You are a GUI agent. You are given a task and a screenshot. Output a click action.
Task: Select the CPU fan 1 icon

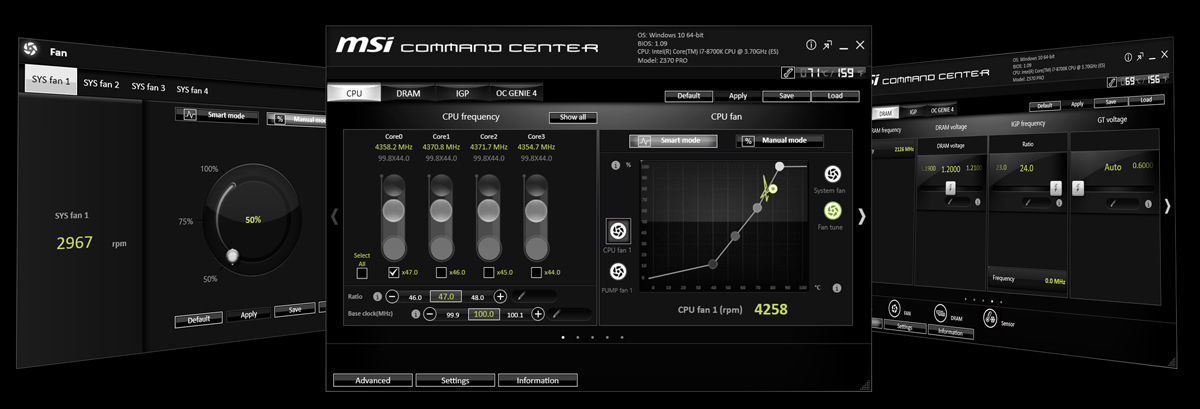[x=618, y=231]
